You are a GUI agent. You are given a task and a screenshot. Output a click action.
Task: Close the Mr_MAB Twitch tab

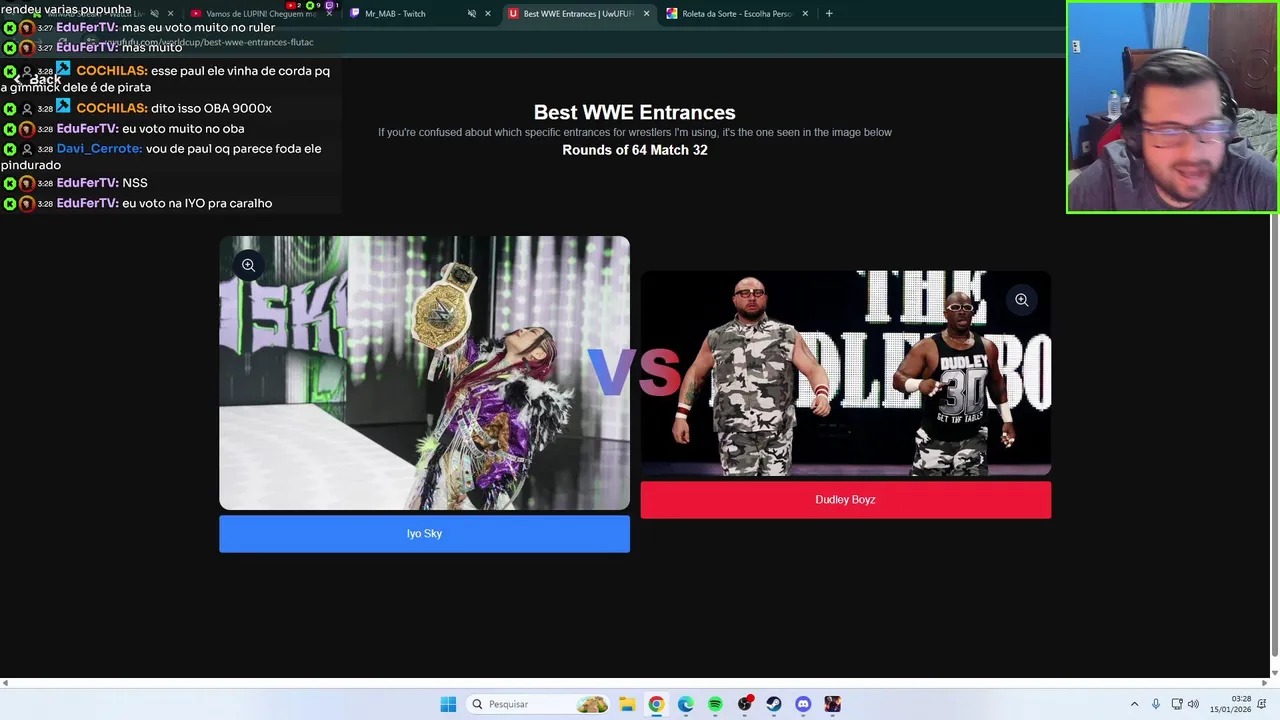488,14
